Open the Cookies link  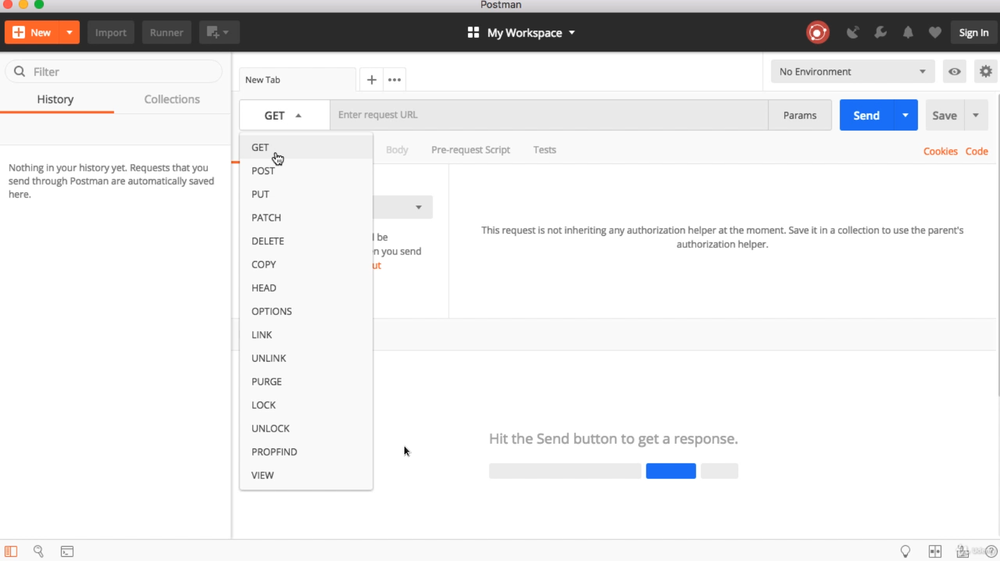point(940,151)
